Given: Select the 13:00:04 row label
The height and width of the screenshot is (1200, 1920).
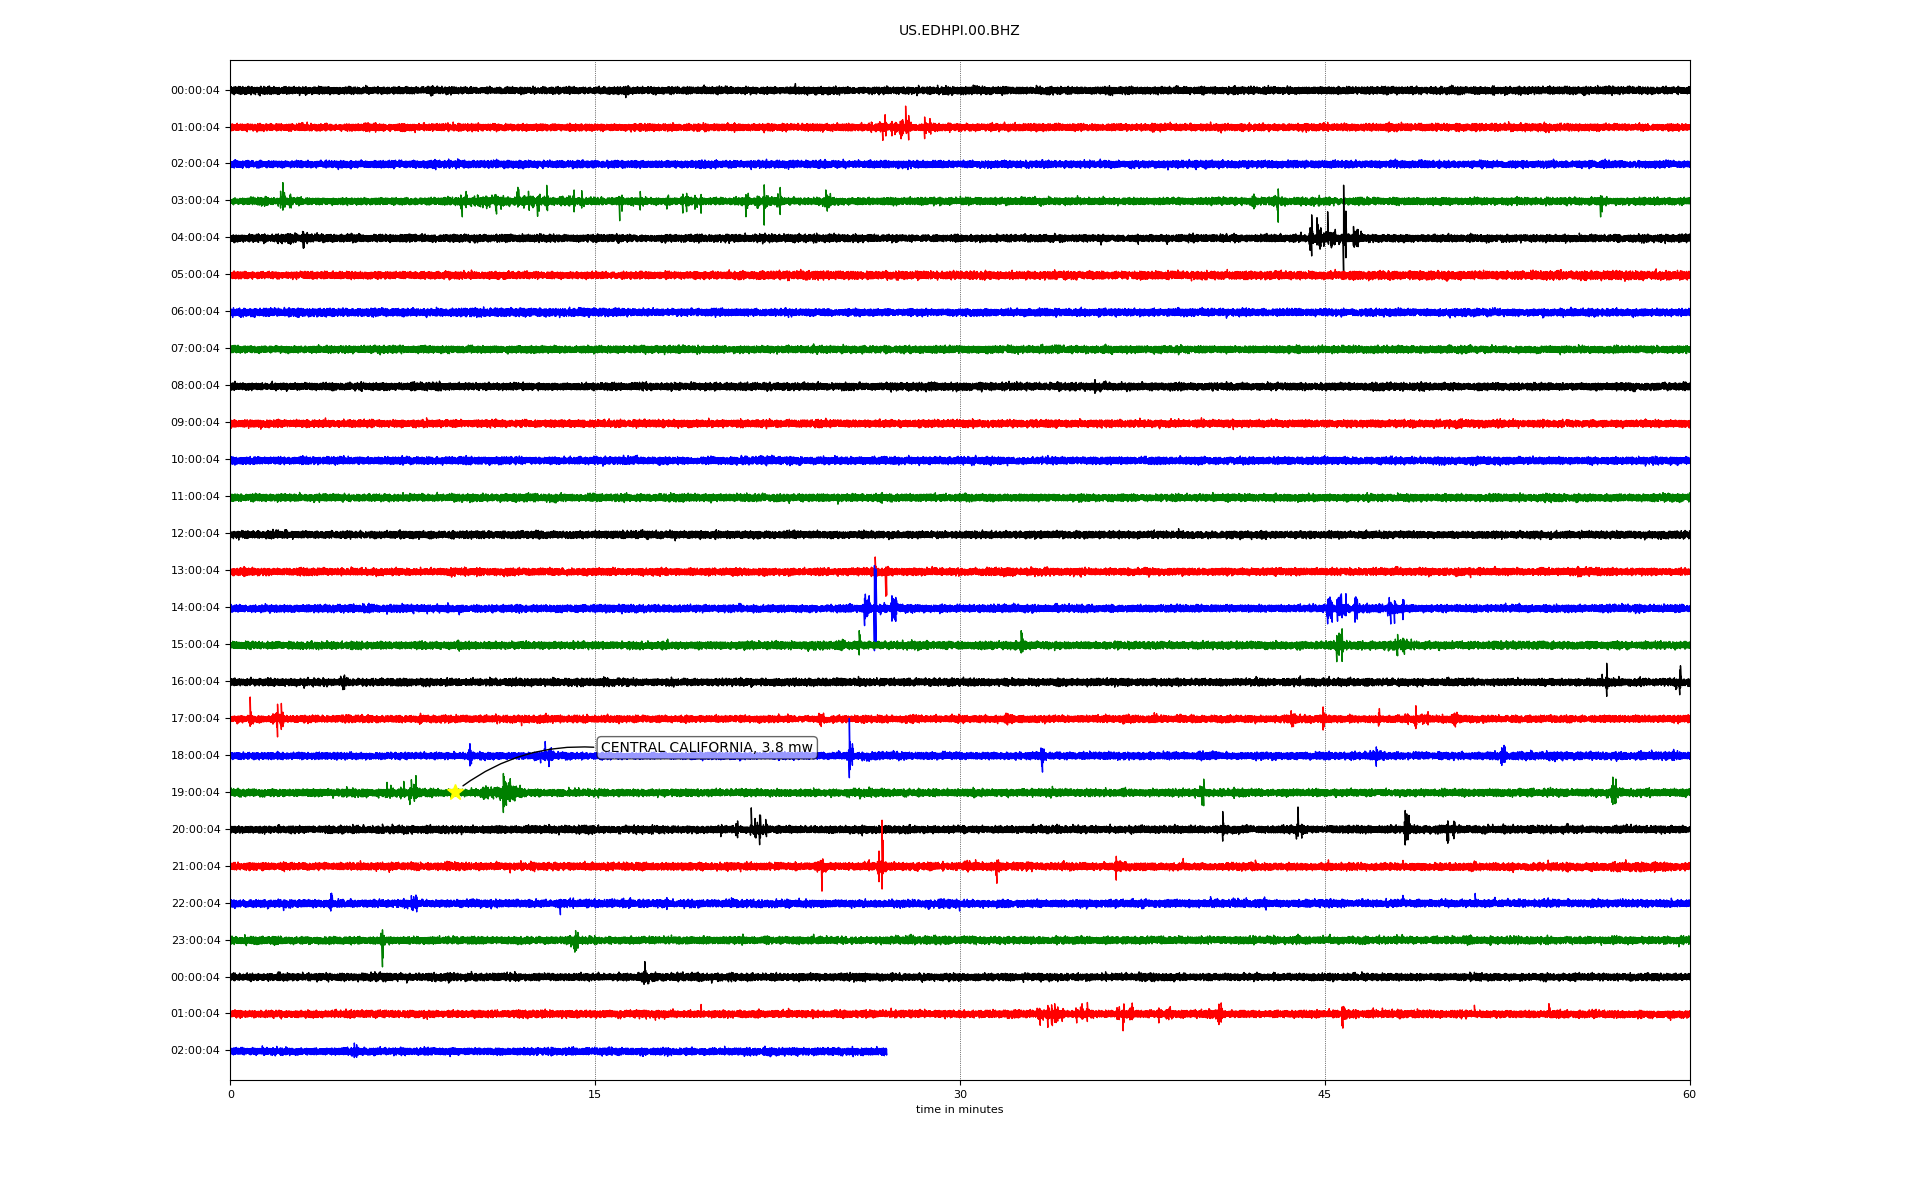Looking at the screenshot, I should (x=195, y=570).
